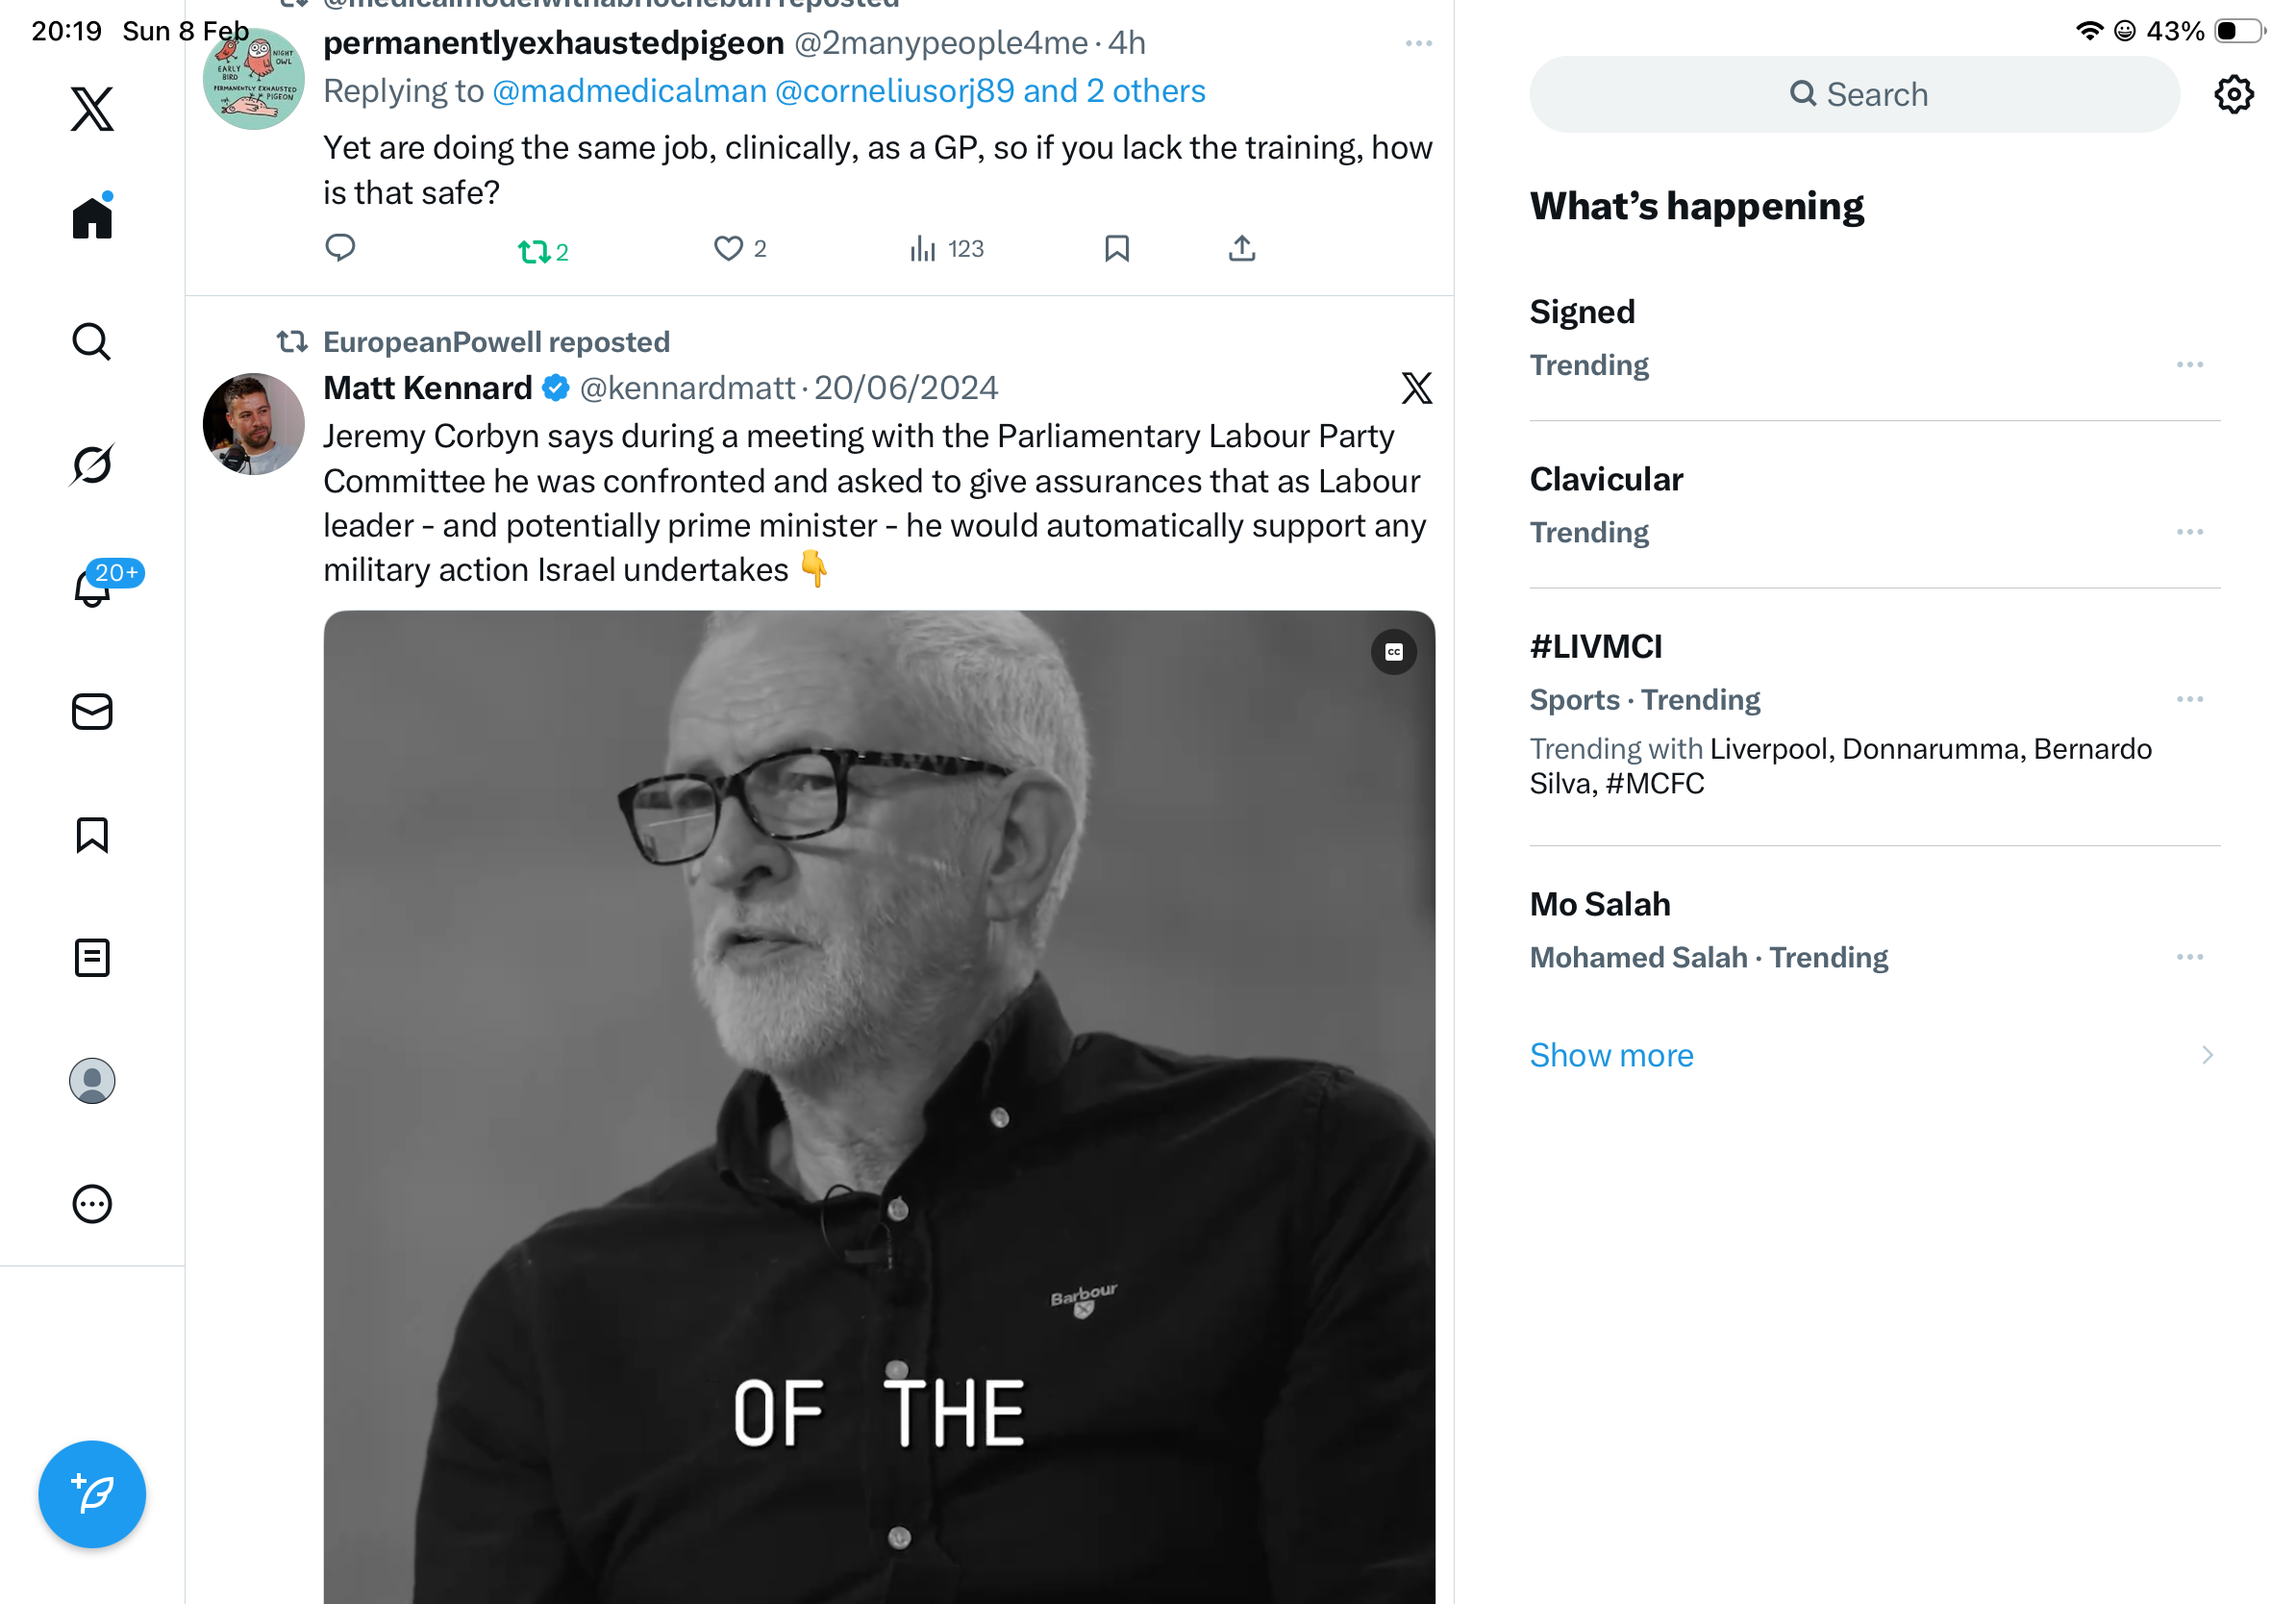Open the sidebar Search tab

click(x=92, y=341)
